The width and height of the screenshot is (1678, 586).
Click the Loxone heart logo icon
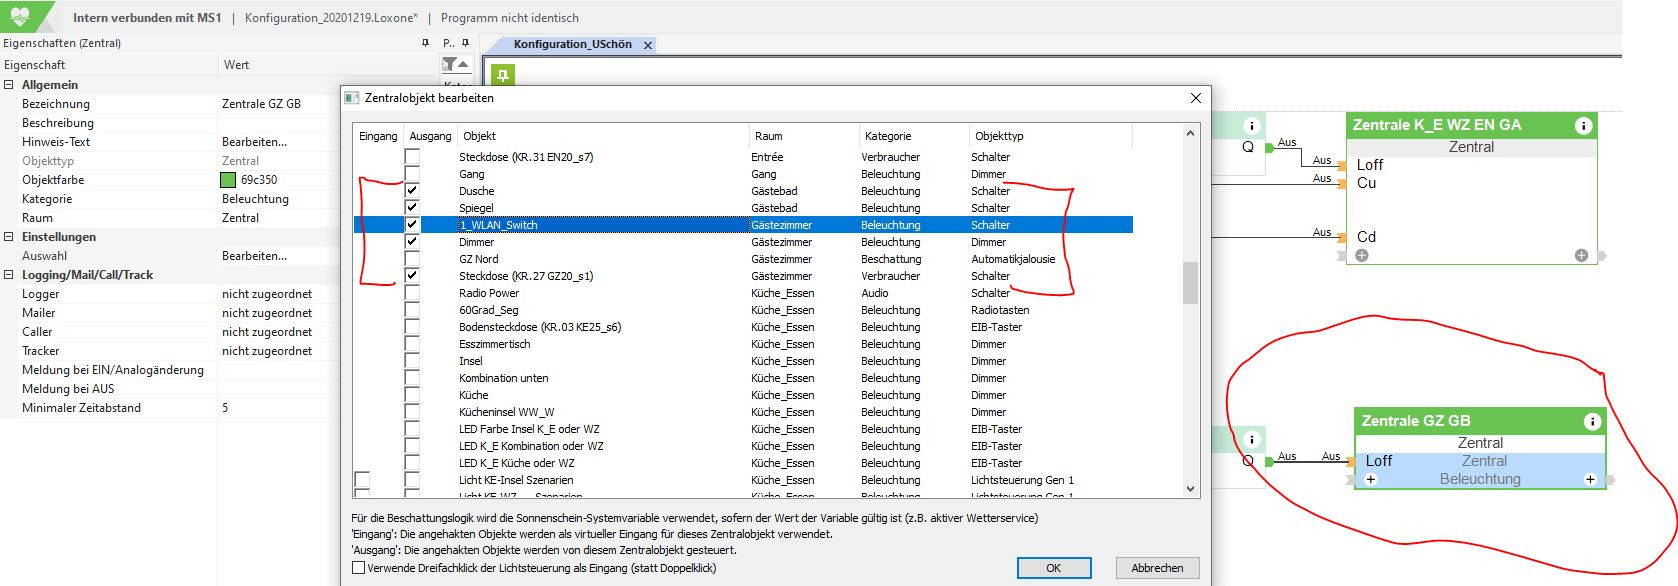pos(20,16)
